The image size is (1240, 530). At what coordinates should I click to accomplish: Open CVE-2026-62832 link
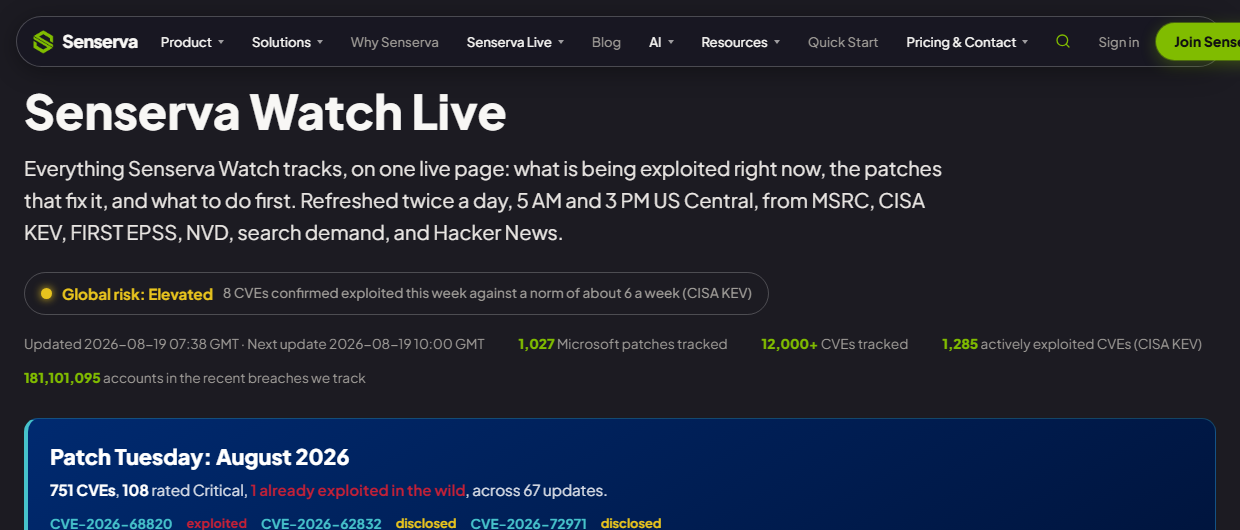click(x=321, y=523)
